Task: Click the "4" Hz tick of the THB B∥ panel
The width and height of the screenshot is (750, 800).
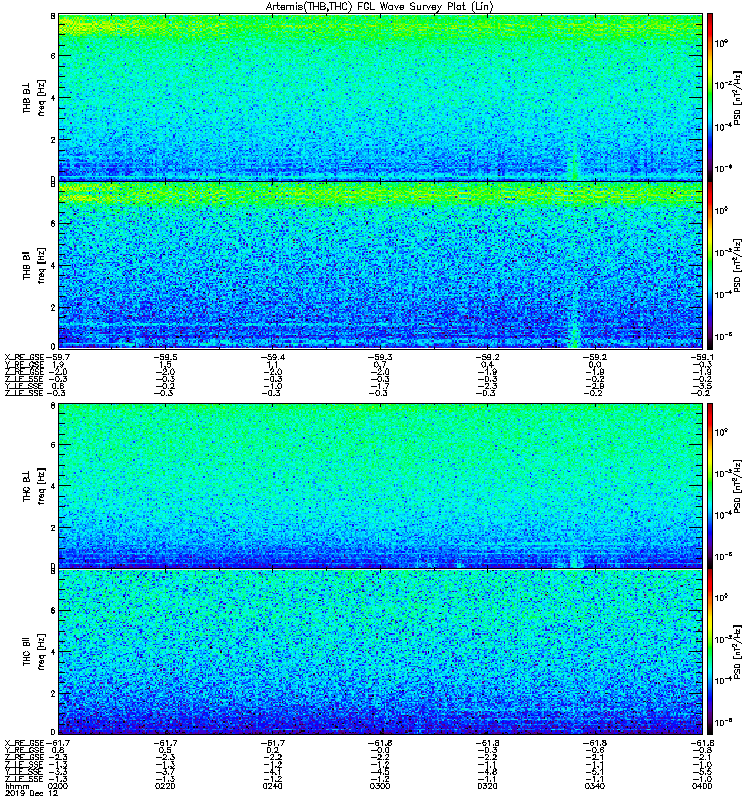Action: tap(53, 265)
